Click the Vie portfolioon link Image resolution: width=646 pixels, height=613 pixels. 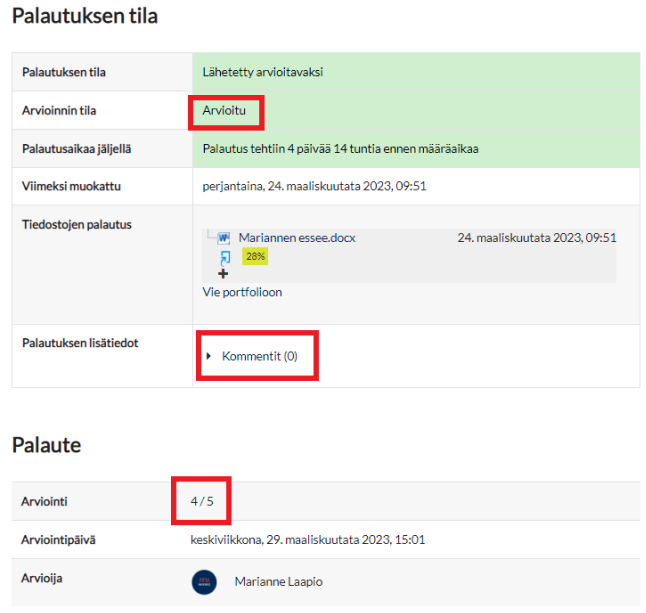tap(241, 292)
